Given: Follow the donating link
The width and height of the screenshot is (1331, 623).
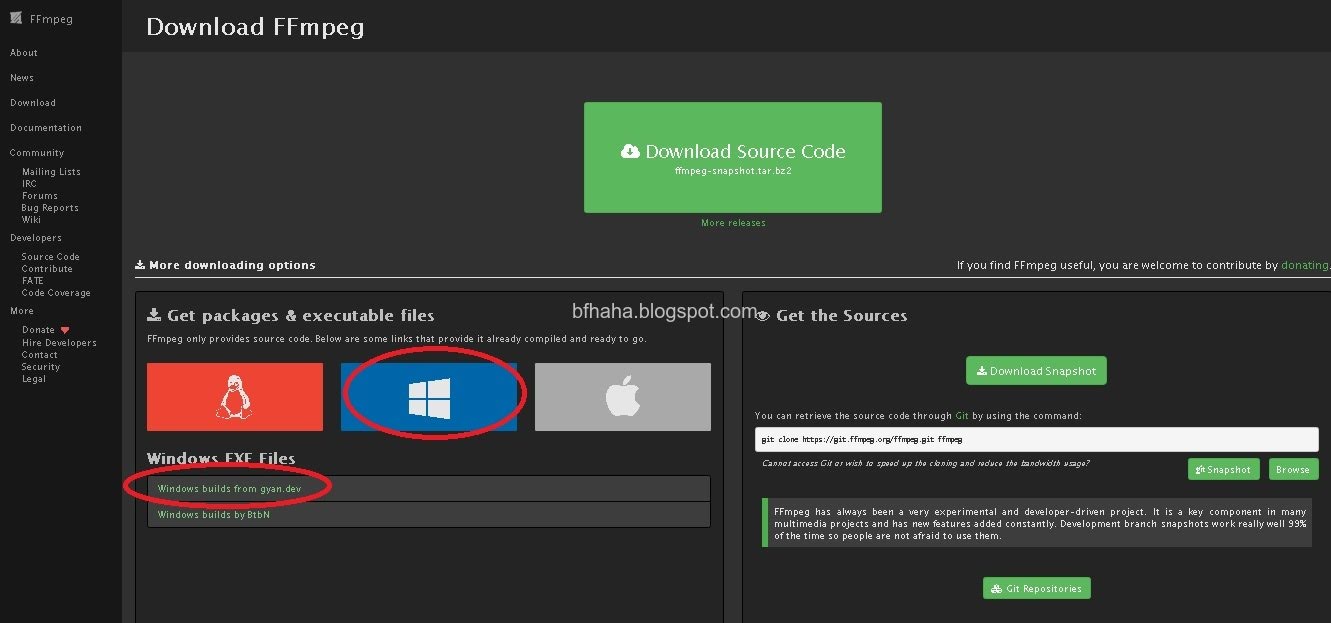Looking at the screenshot, I should coord(1305,266).
